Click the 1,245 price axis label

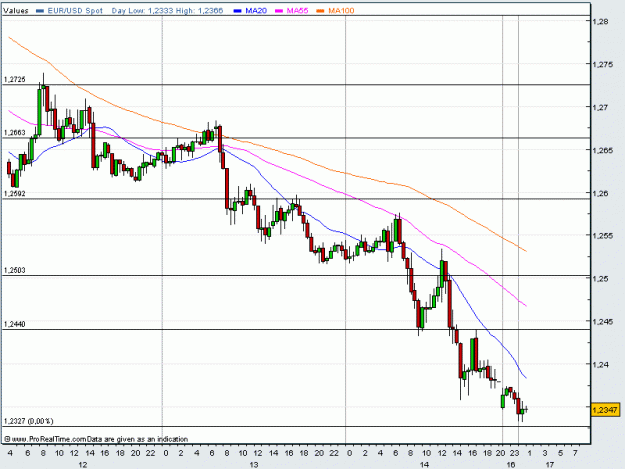[603, 322]
